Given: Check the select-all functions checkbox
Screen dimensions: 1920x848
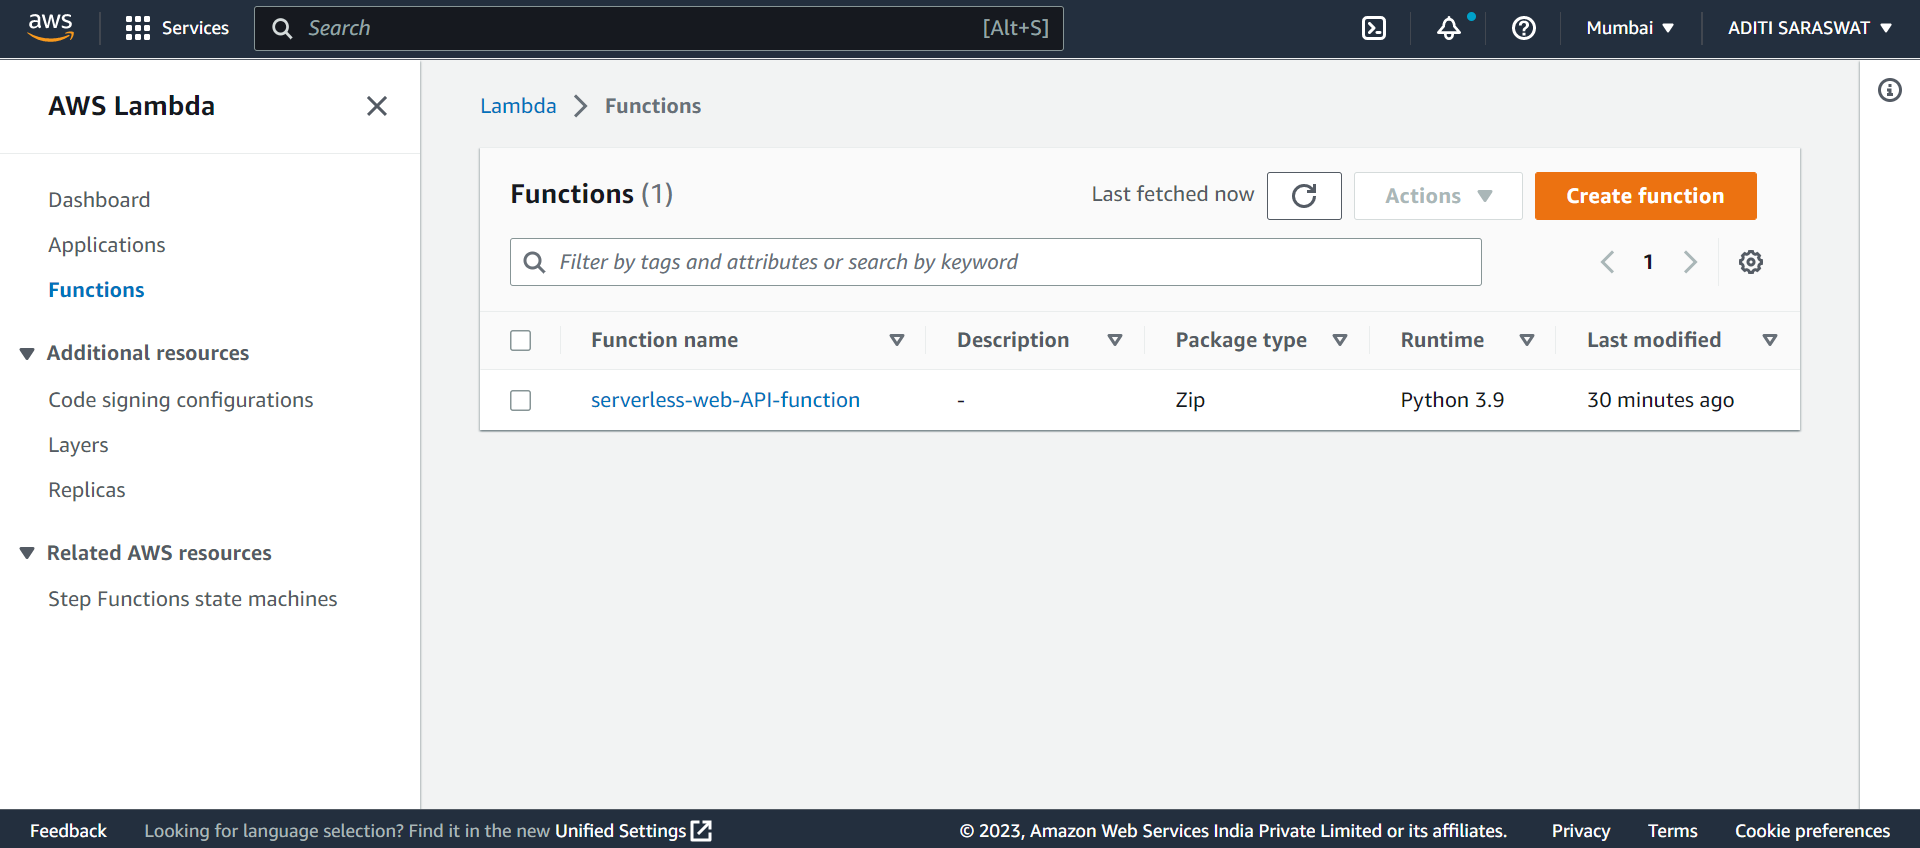Looking at the screenshot, I should click(520, 340).
